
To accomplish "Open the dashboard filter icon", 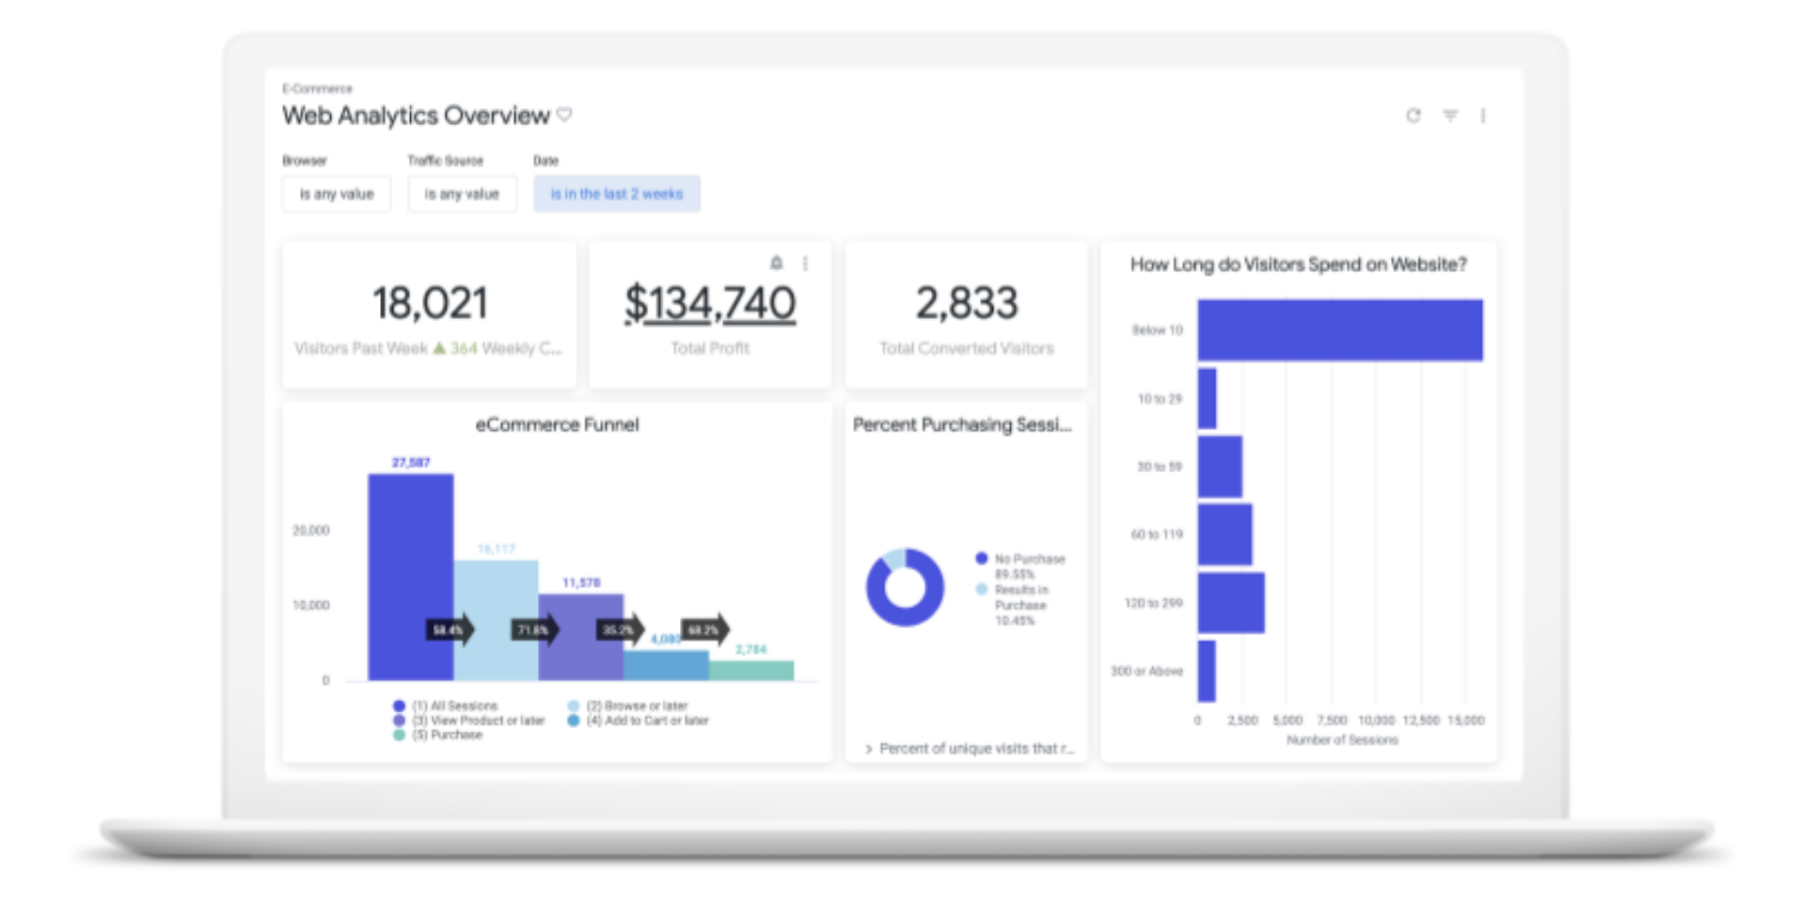I will click(1450, 116).
